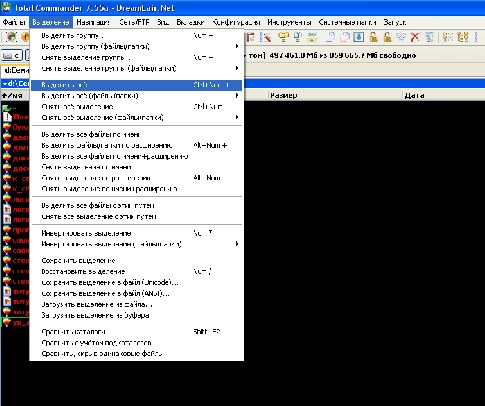Image resolution: width=485 pixels, height=406 pixels.
Task: Sort by the Имя column header
Action: point(15,96)
